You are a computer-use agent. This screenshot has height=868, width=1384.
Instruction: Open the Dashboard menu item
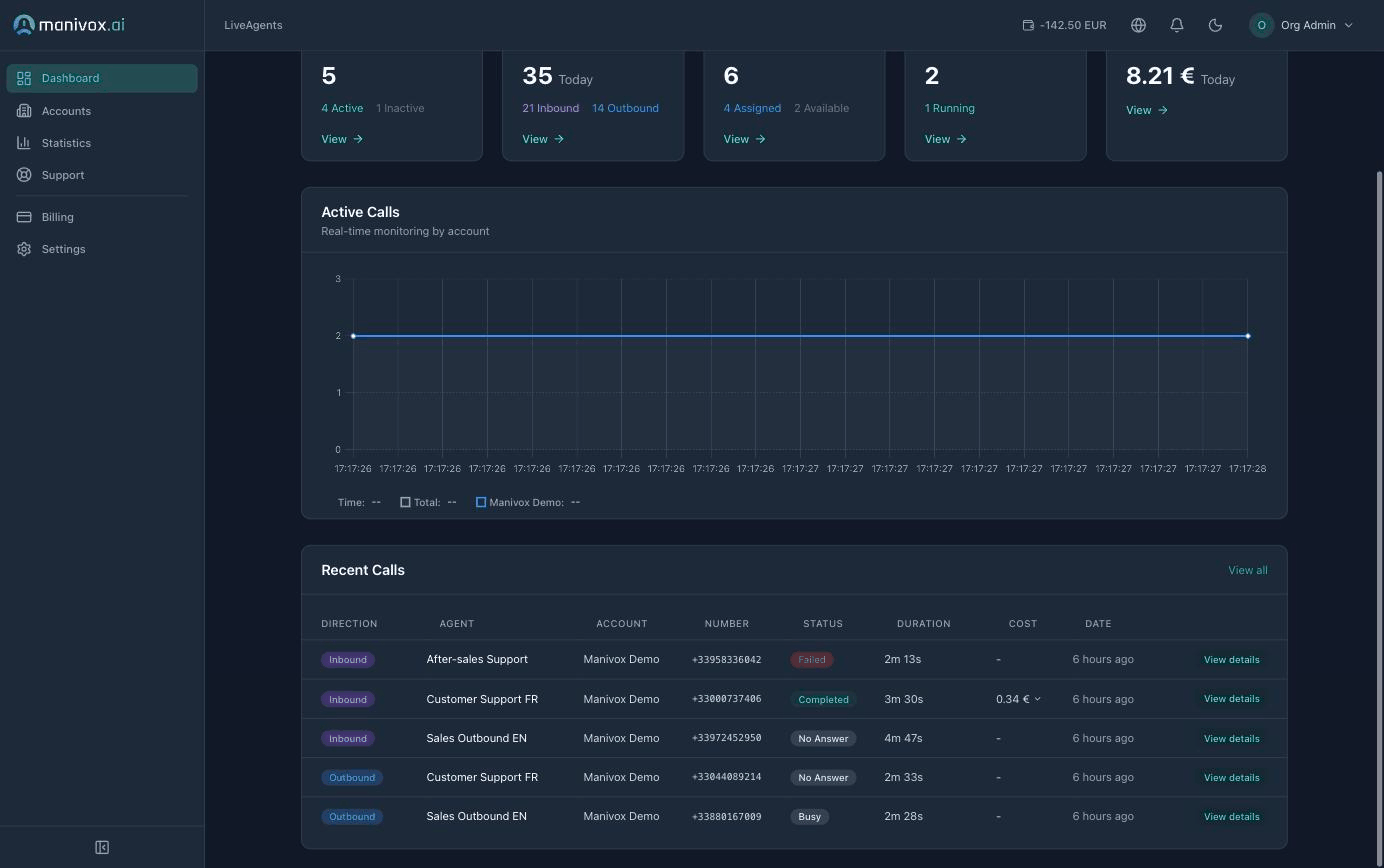[102, 78]
